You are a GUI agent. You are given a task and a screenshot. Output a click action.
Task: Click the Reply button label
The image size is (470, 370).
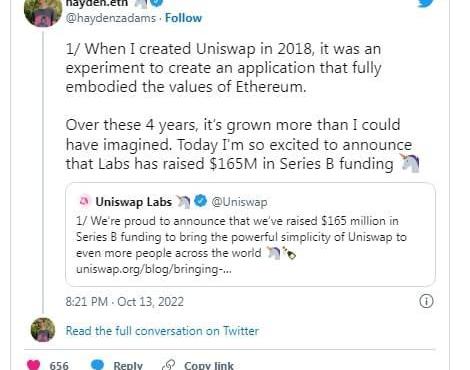pos(128,366)
